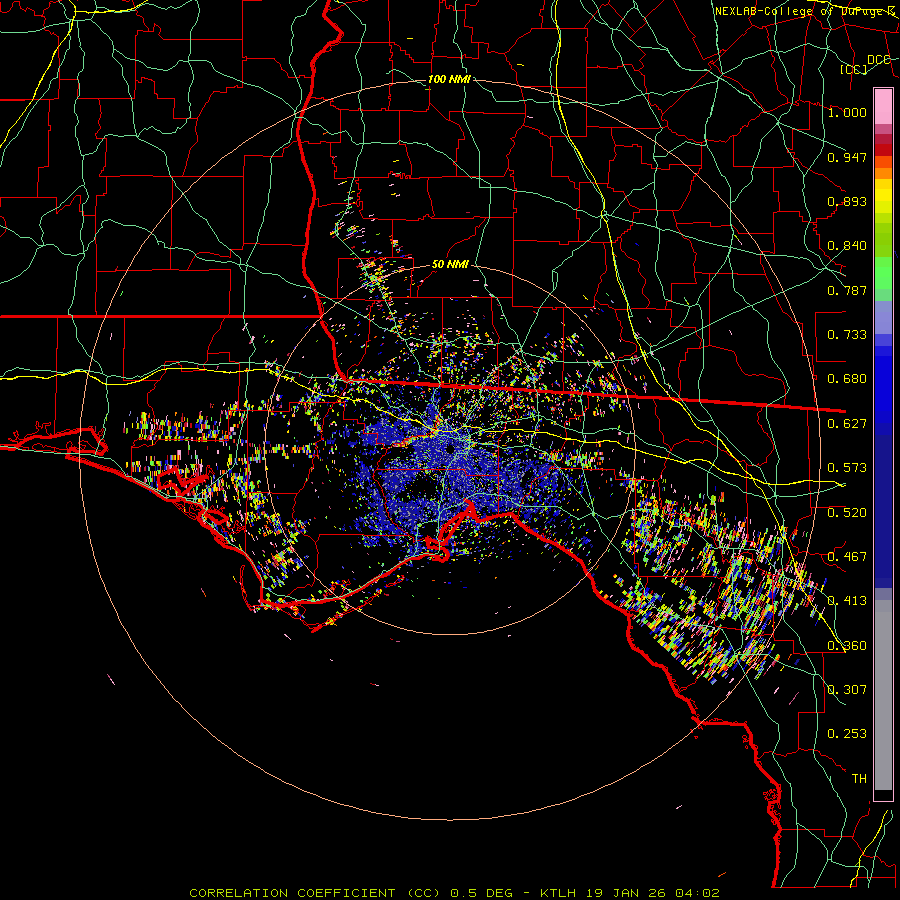Click the black dot marking the KTLH radar site
Image resolution: width=900 pixels, height=900 pixels.
click(x=451, y=448)
